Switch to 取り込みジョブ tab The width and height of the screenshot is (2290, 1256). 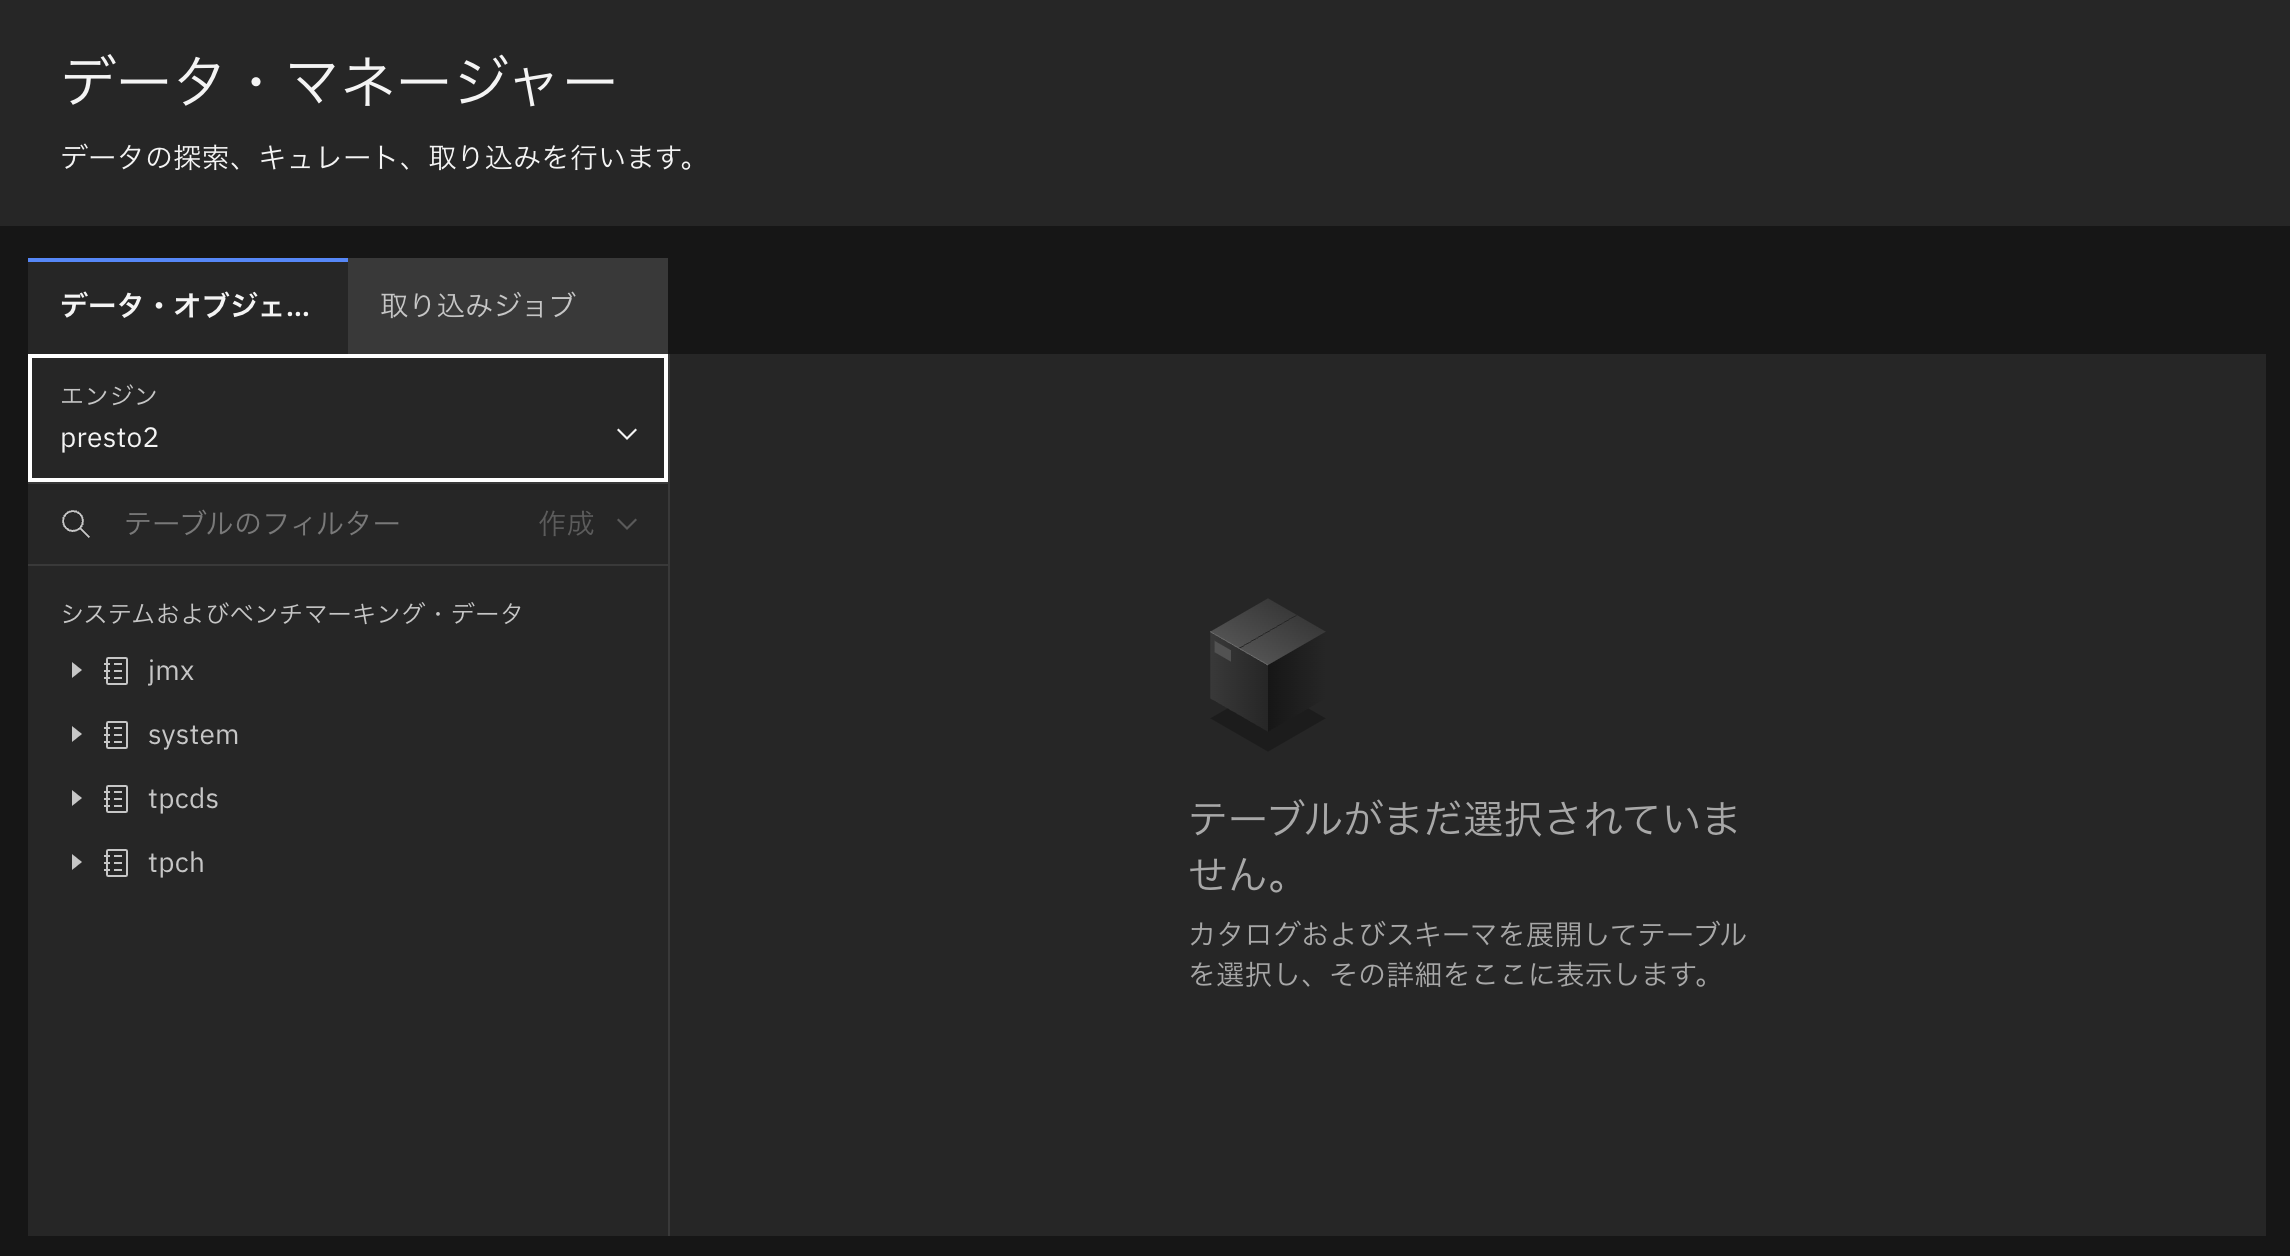(478, 305)
